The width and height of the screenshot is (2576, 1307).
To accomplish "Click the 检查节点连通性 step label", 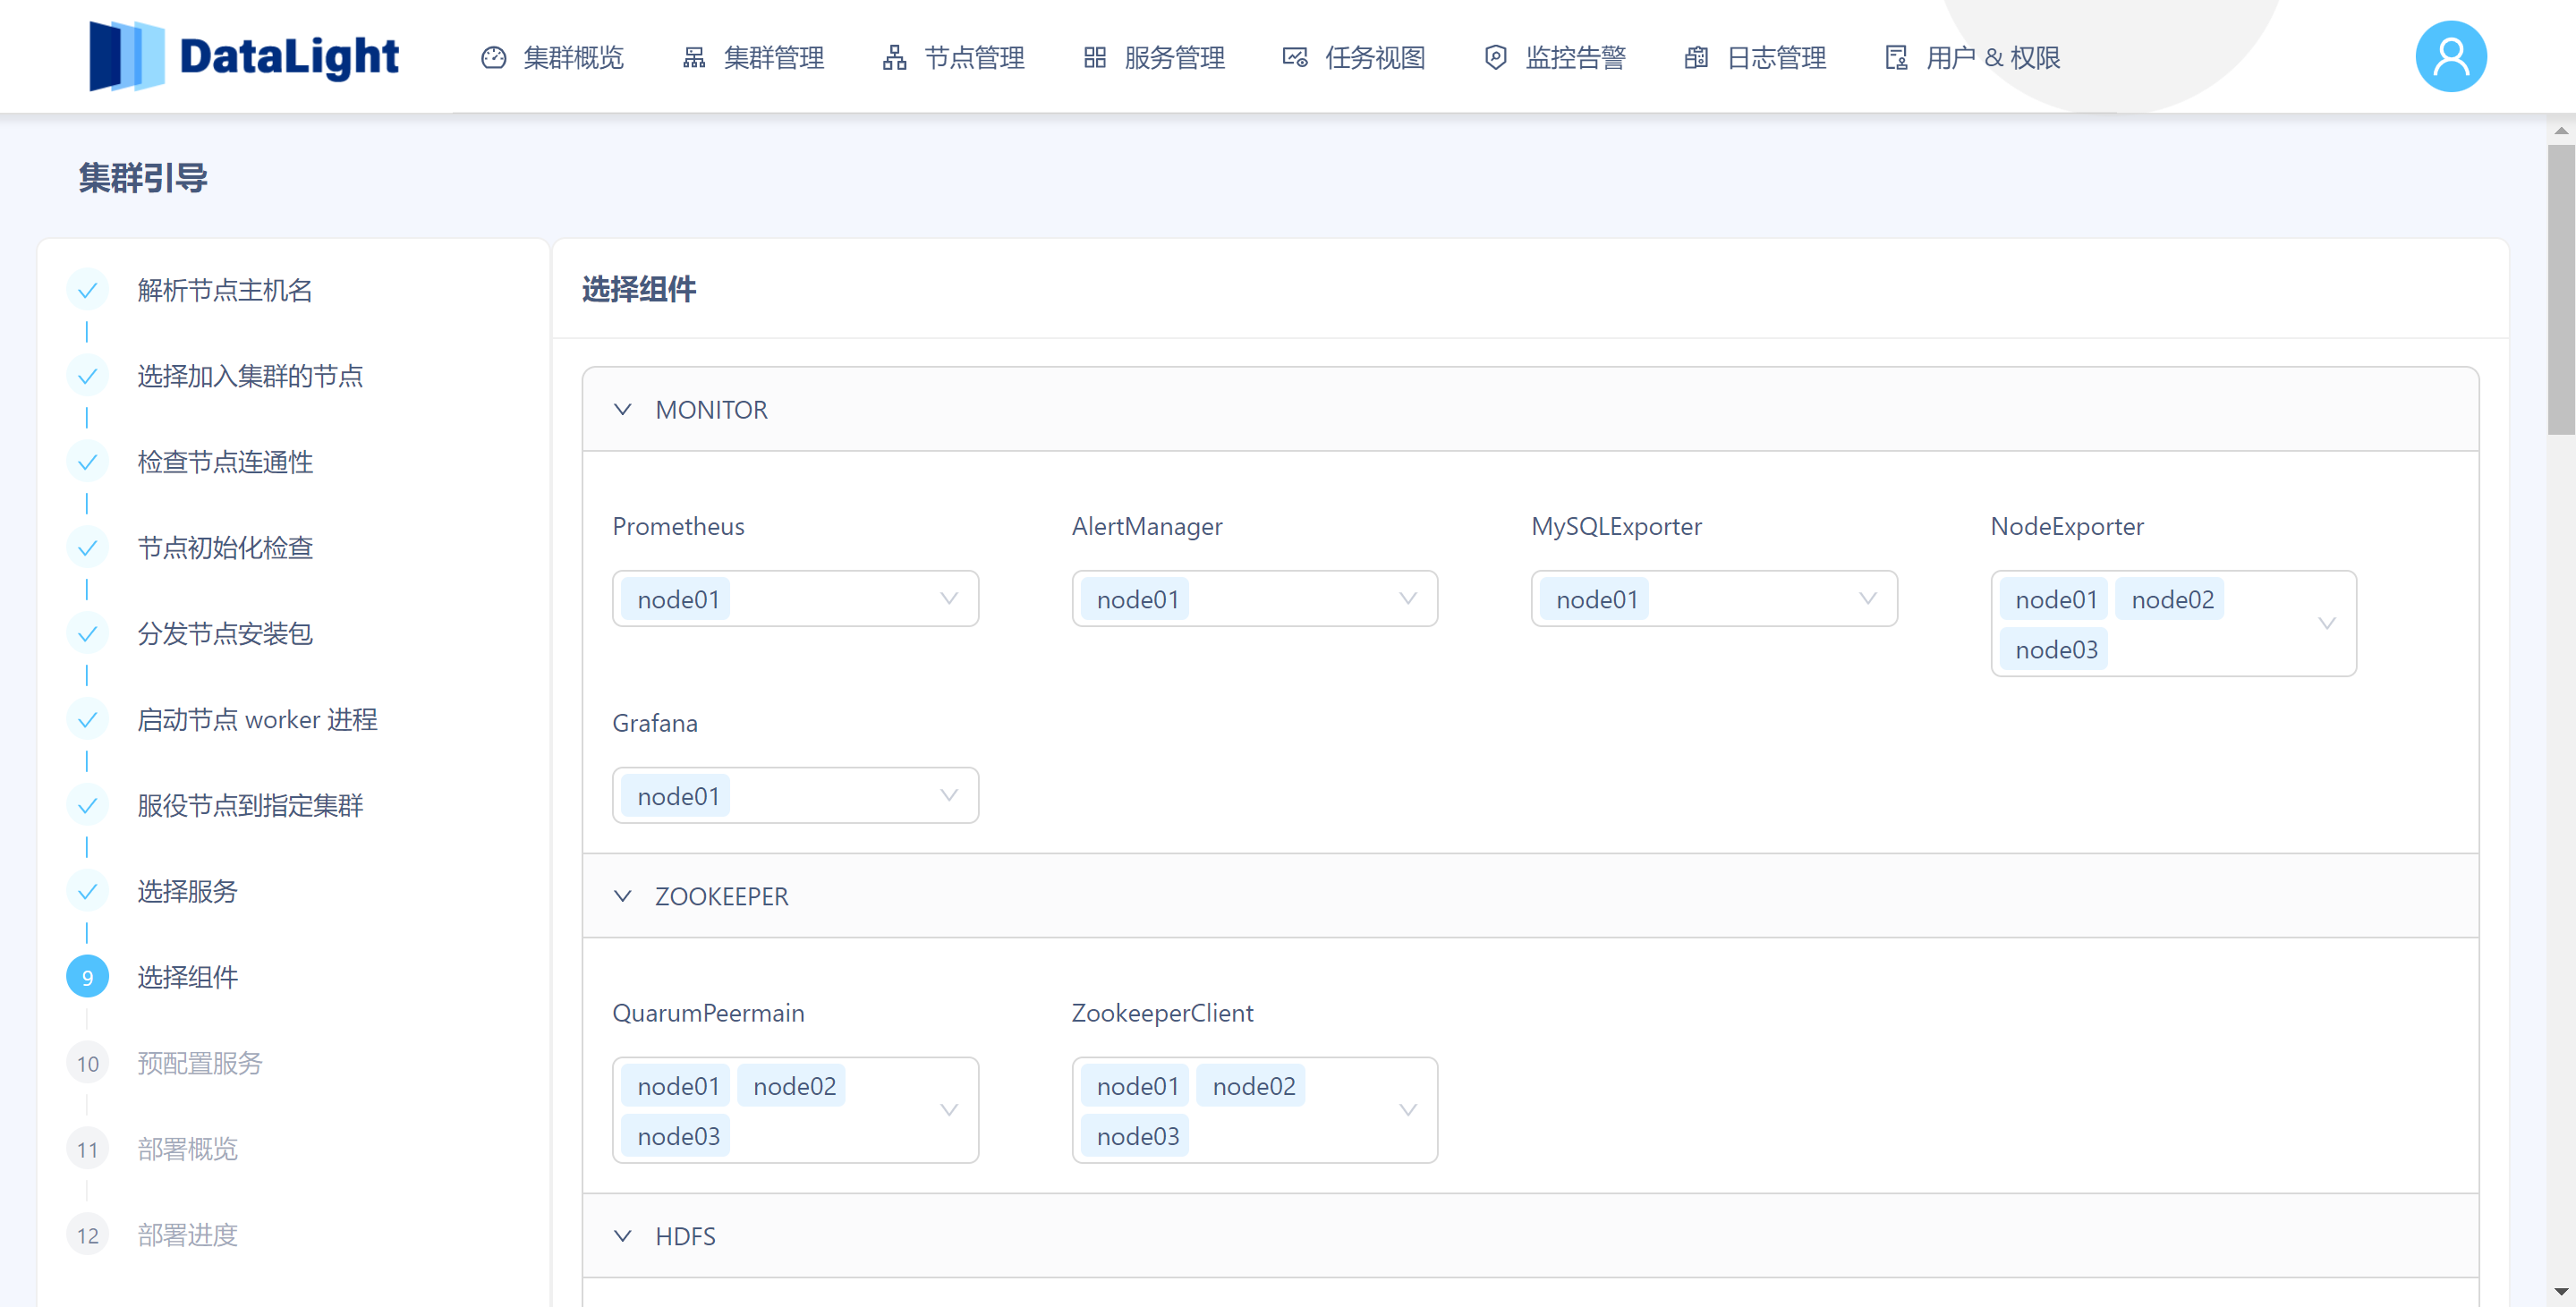I will 225,462.
